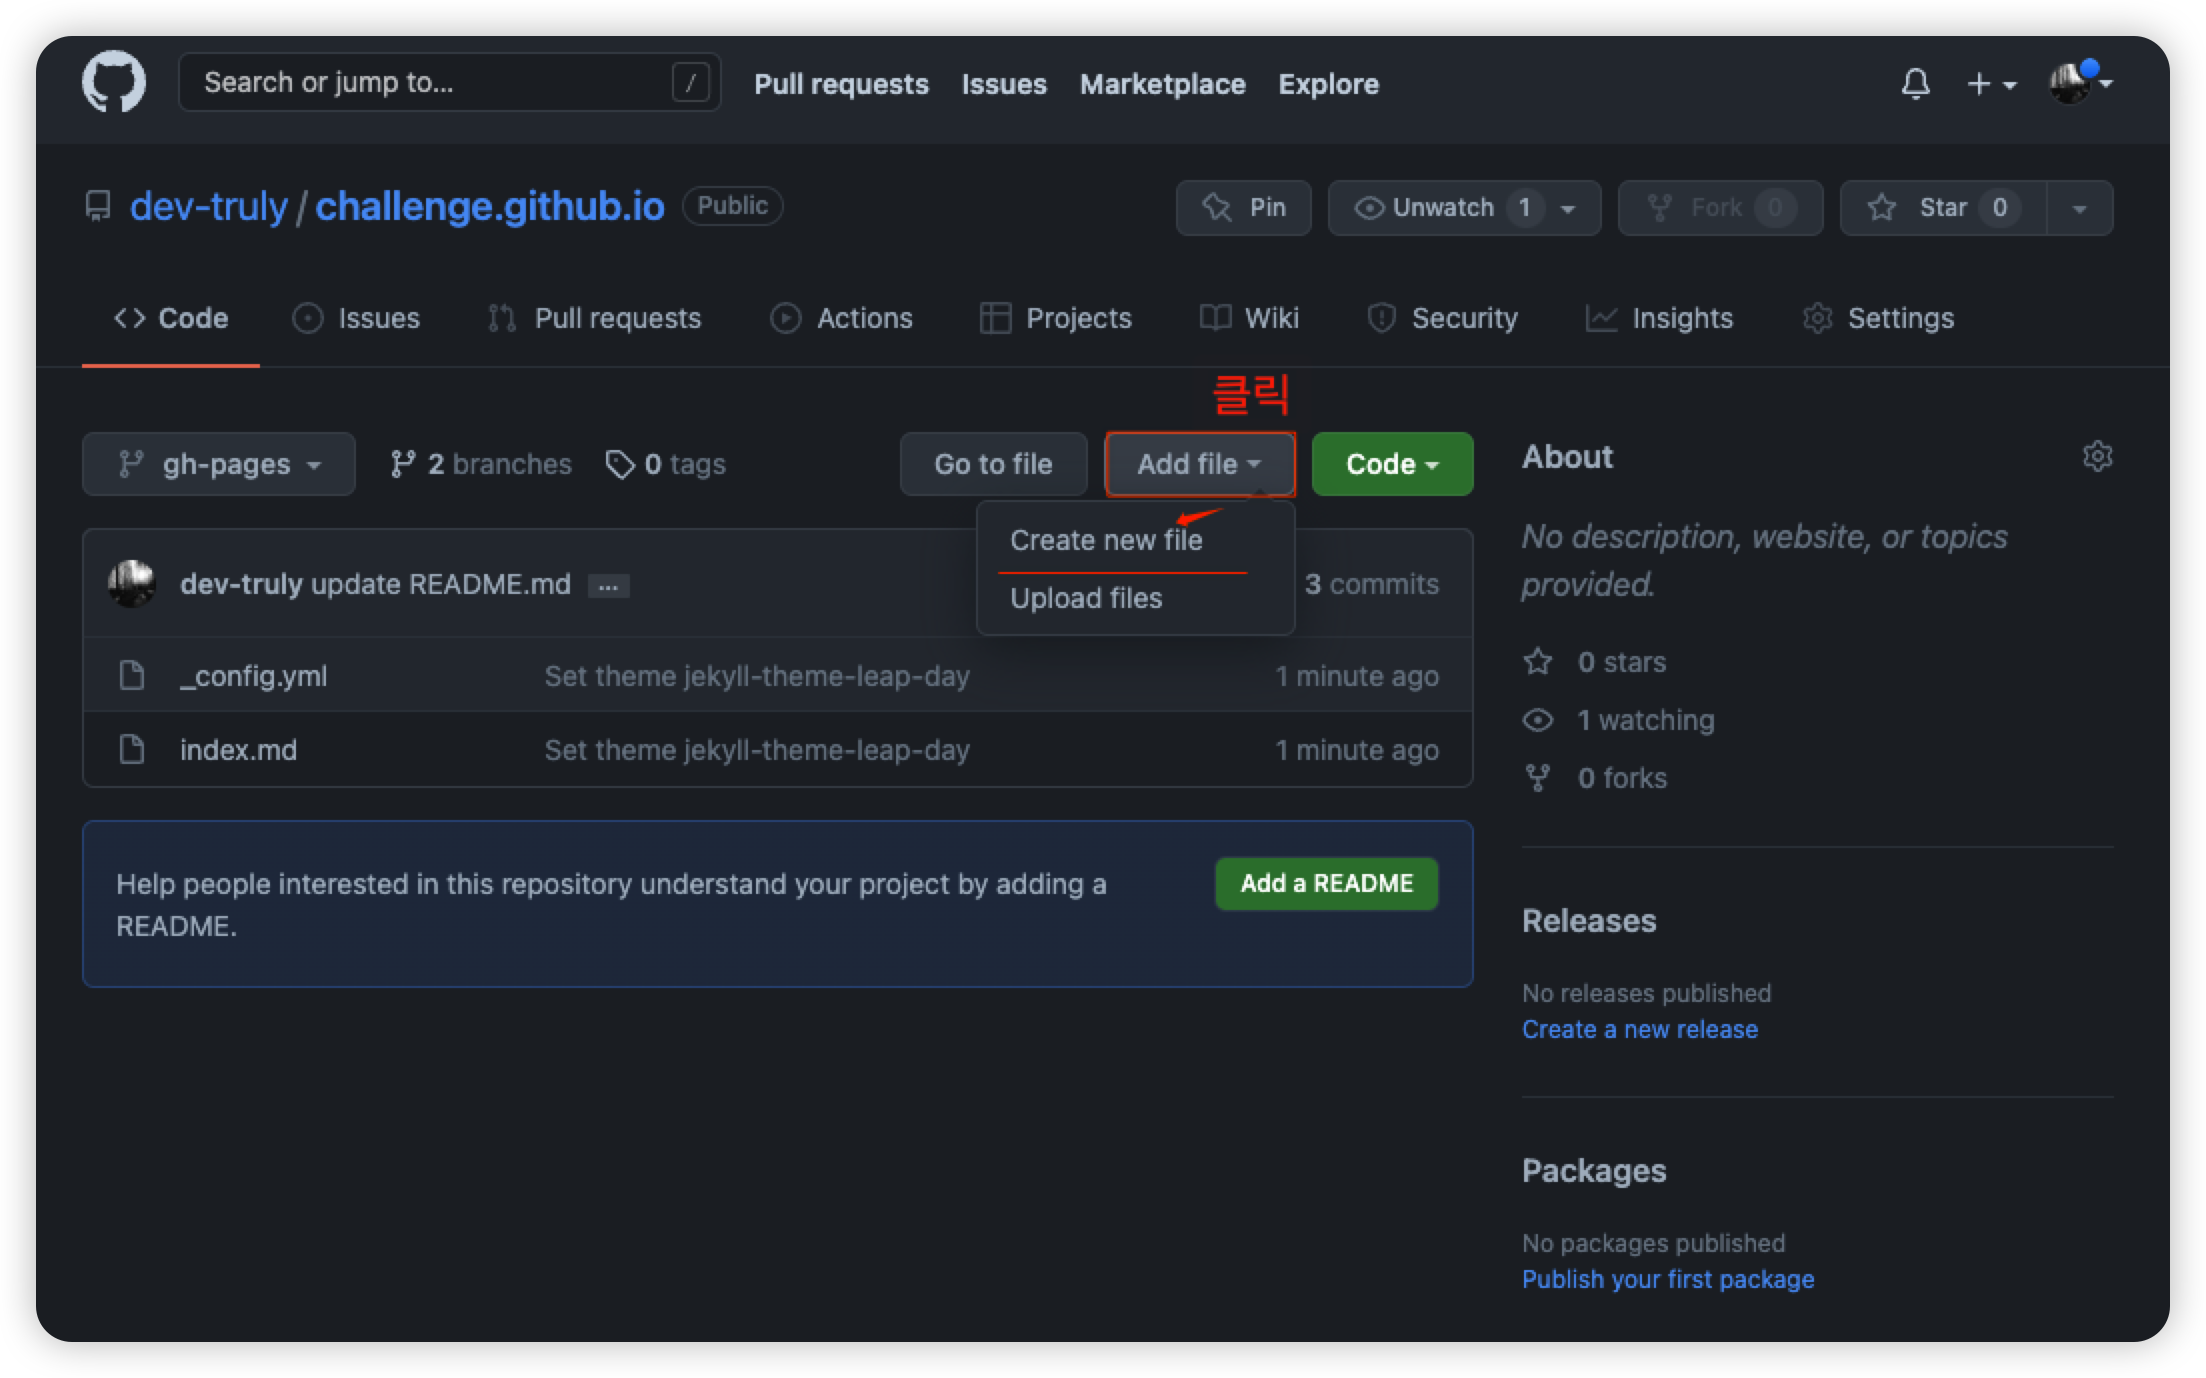
Task: Star this repository
Action: click(1942, 208)
